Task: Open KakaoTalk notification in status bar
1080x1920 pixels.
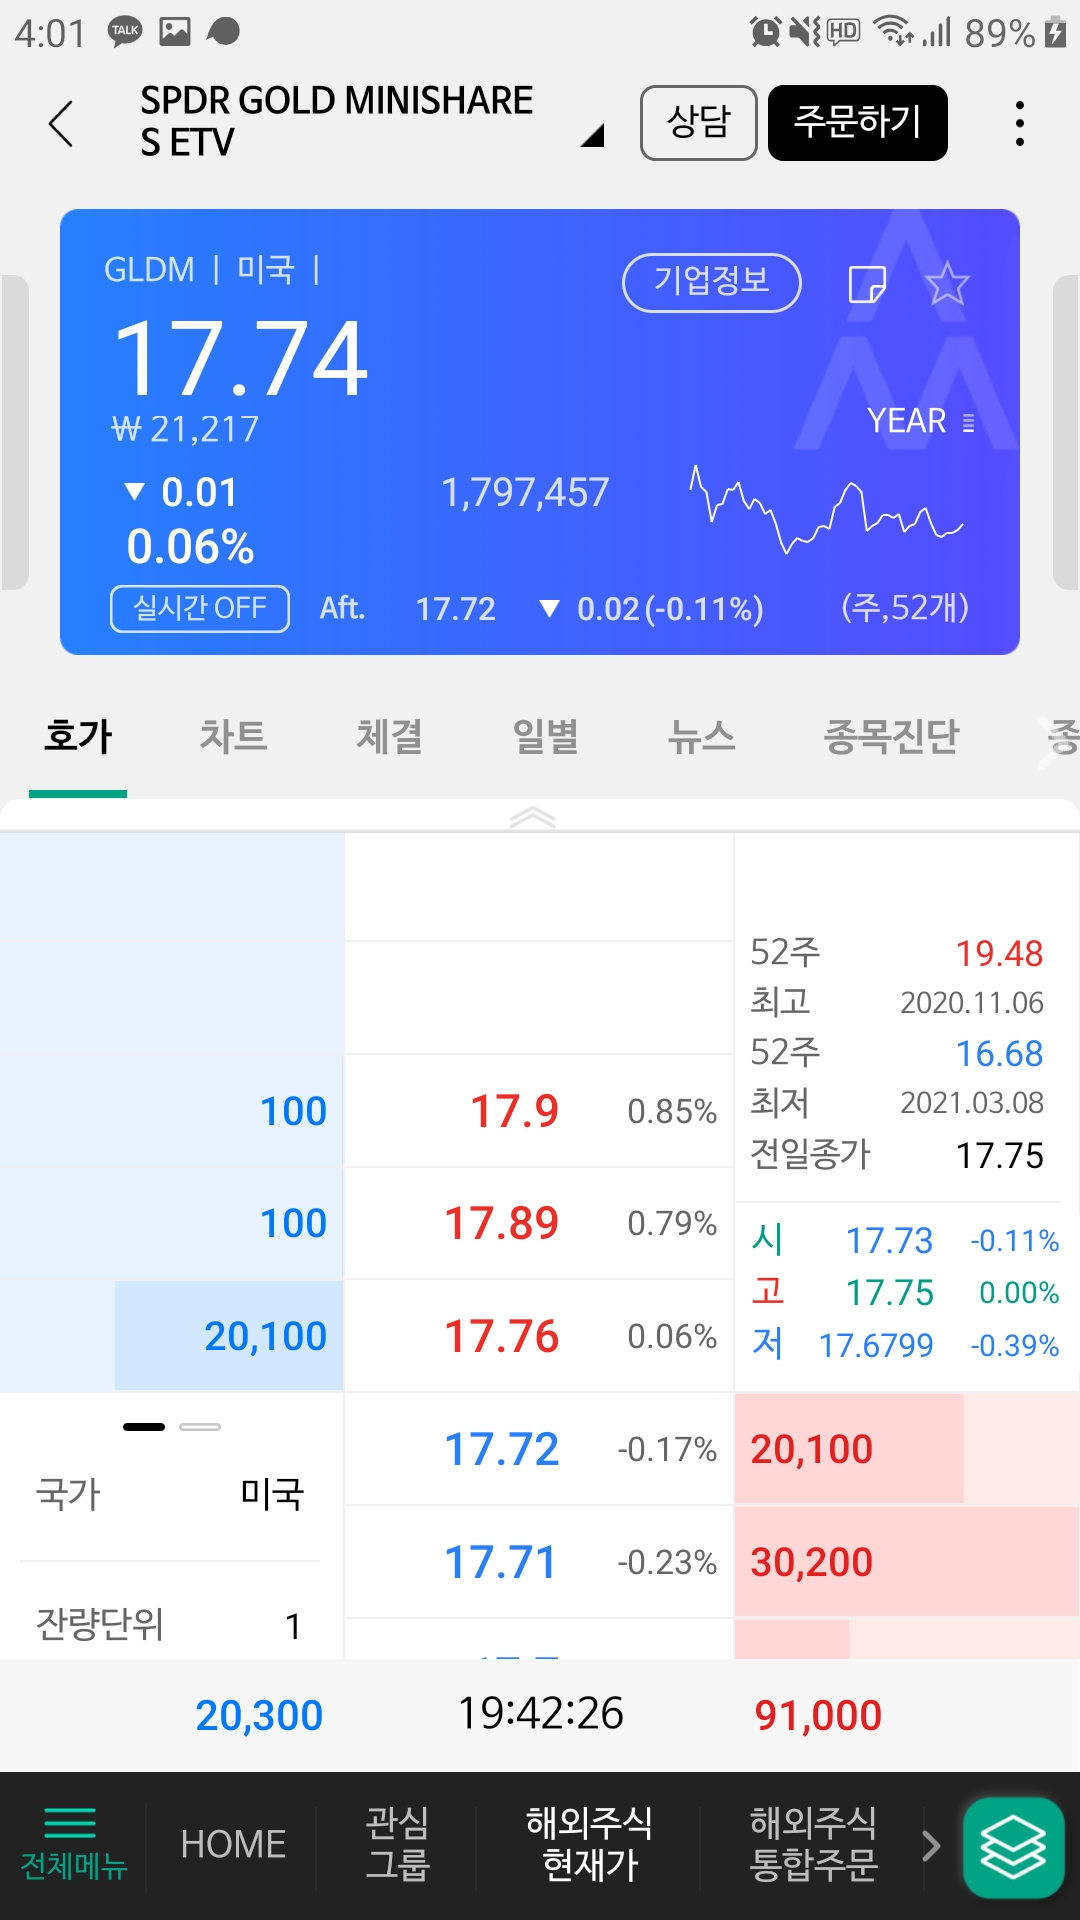Action: click(x=125, y=32)
